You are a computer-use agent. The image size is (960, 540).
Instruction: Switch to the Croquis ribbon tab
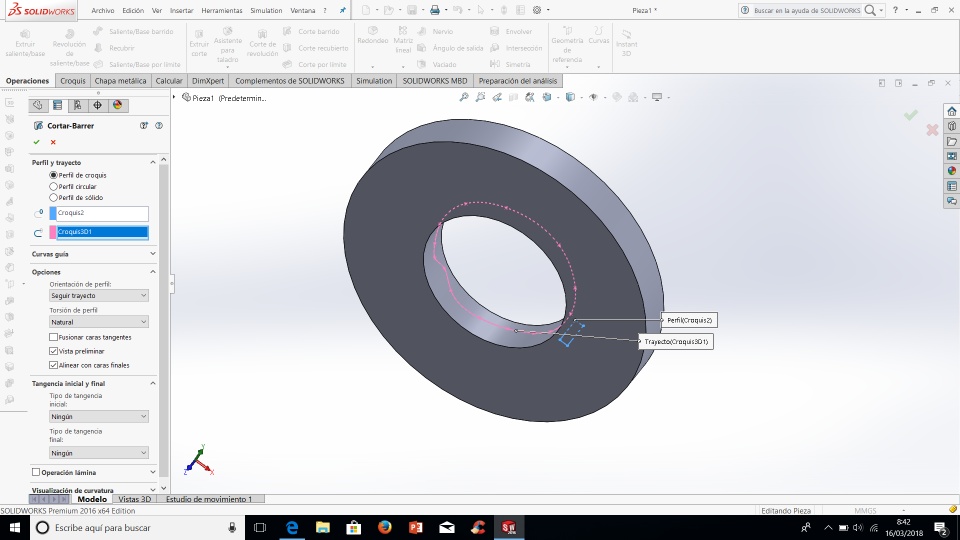point(73,81)
